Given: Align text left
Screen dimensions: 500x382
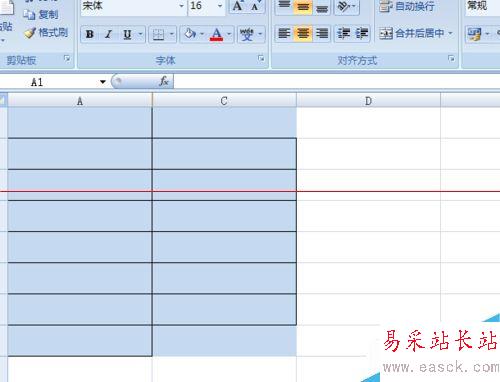Looking at the screenshot, I should [284, 33].
